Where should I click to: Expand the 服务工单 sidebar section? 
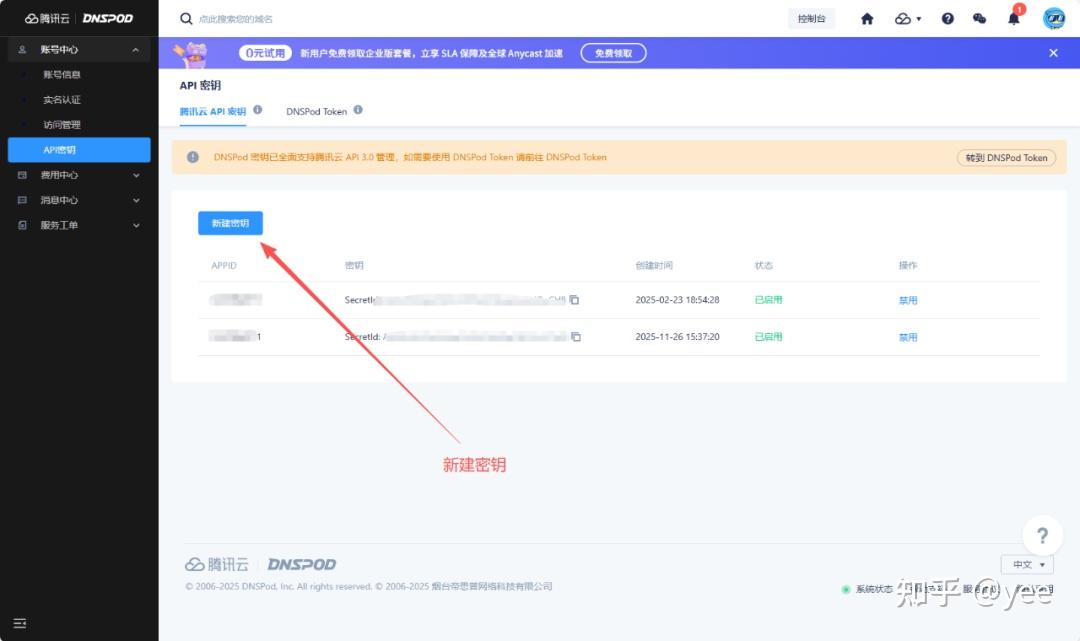pyautogui.click(x=136, y=225)
